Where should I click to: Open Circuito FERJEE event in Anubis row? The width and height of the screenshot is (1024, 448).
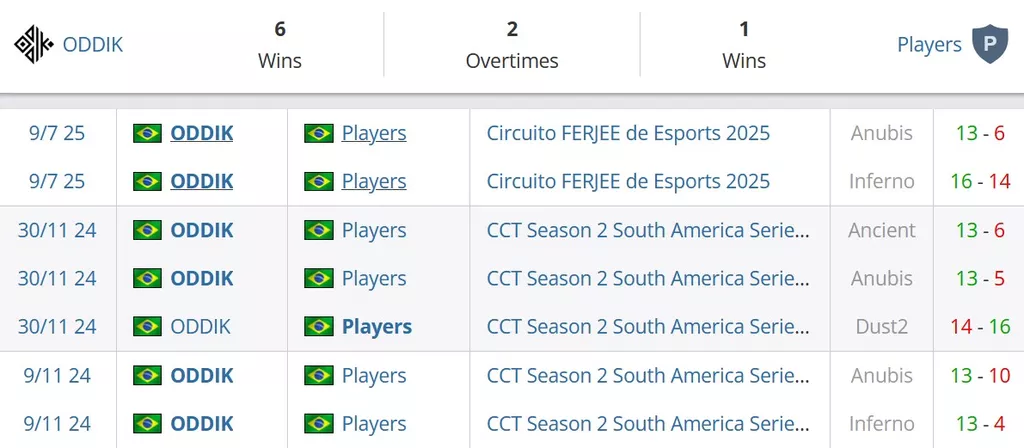(628, 133)
